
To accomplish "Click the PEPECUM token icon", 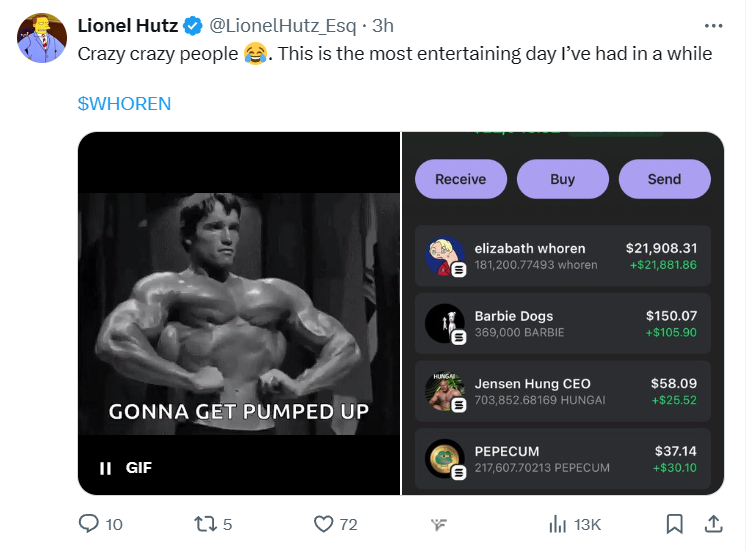I will coord(444,459).
